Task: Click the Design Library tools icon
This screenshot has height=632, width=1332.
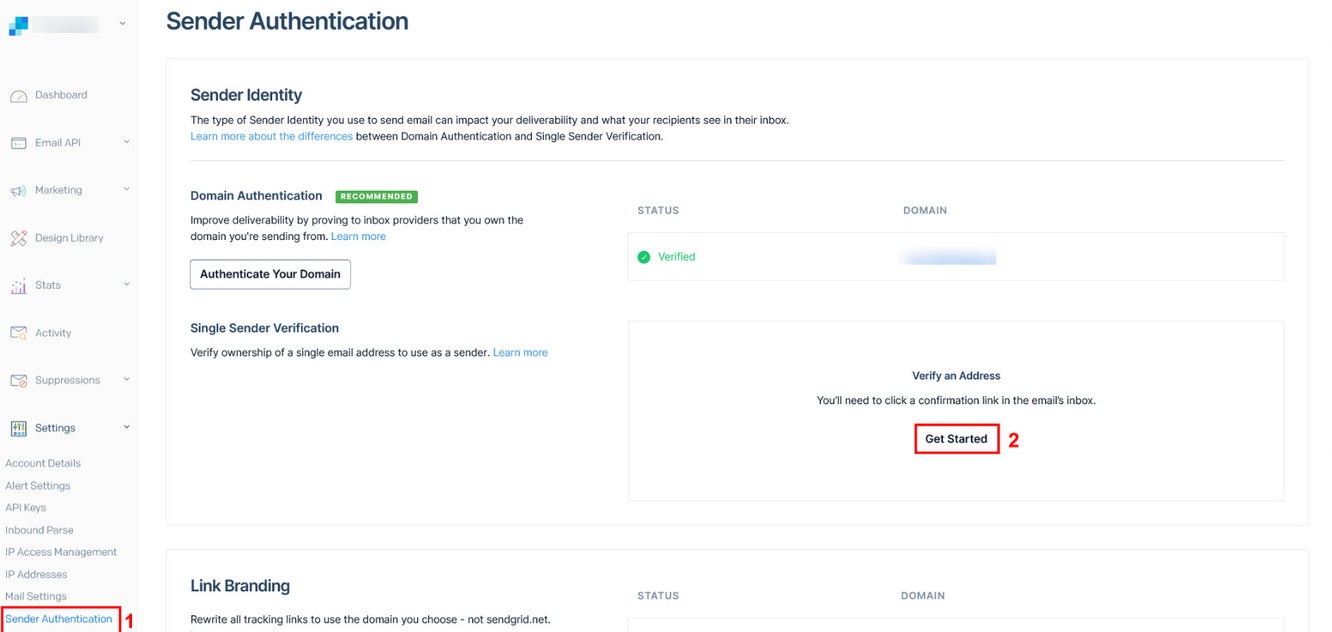Action: 18,238
